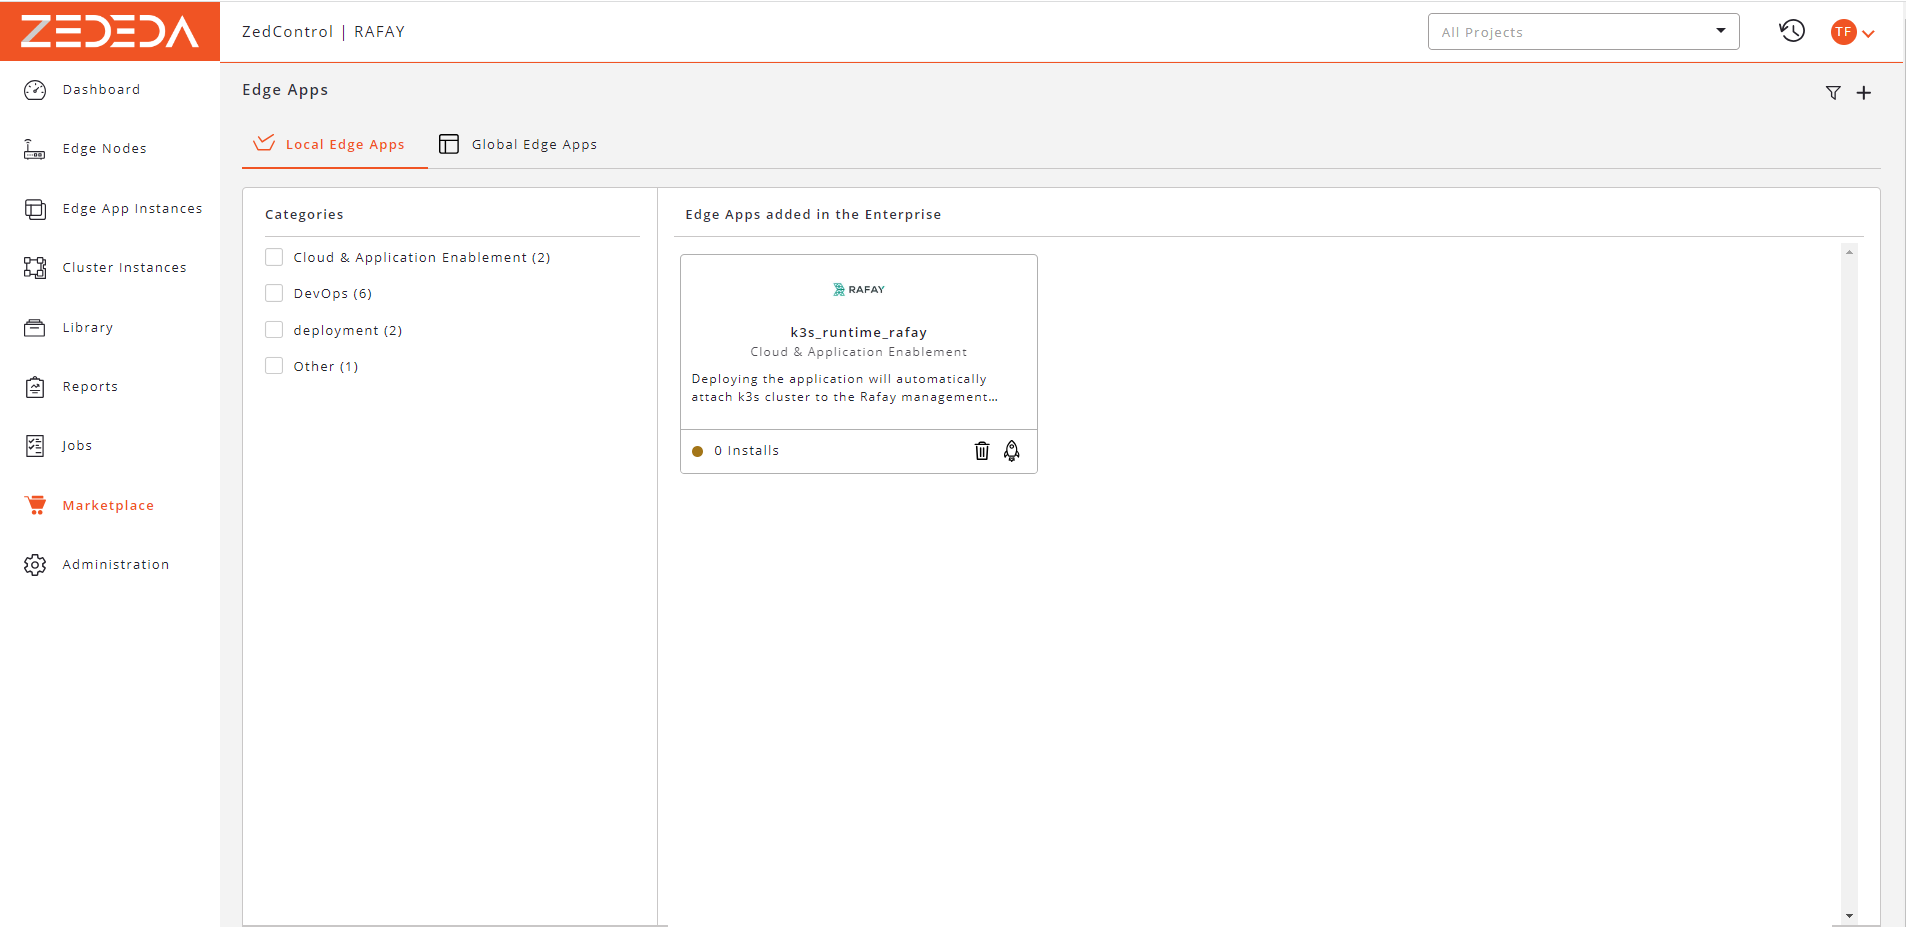Click the scrollbar down arrow

(1849, 915)
